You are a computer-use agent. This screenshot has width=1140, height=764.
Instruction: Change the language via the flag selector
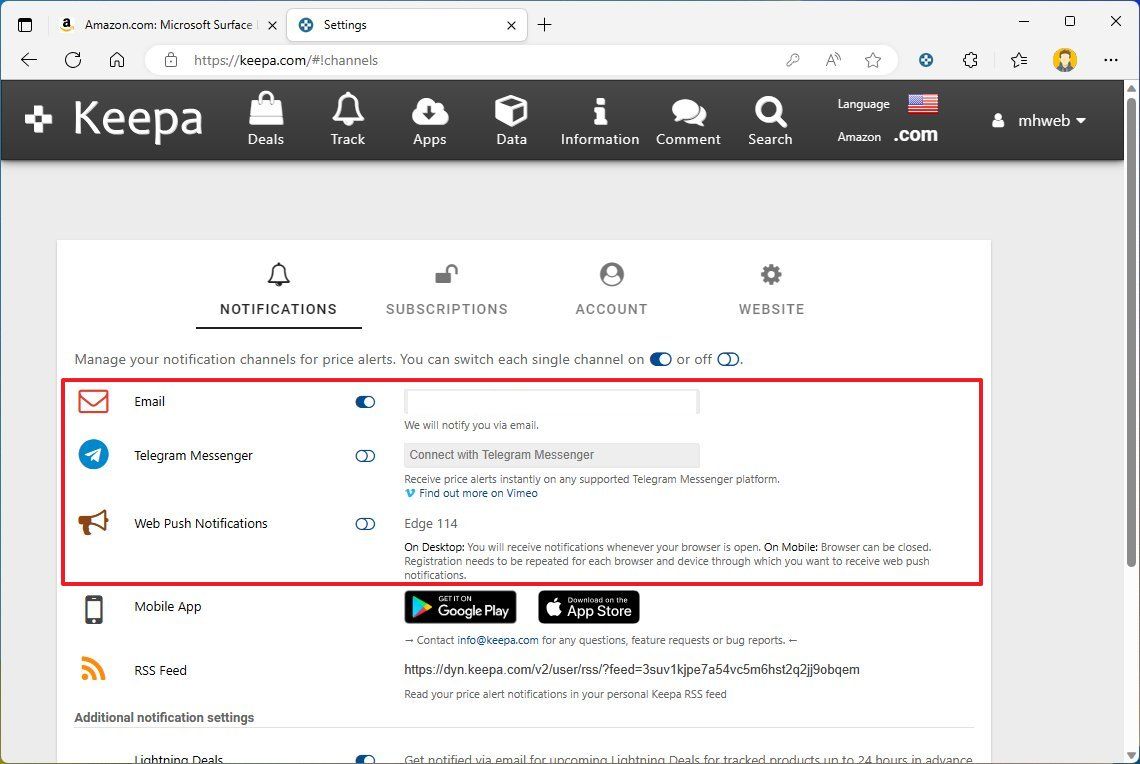(921, 103)
